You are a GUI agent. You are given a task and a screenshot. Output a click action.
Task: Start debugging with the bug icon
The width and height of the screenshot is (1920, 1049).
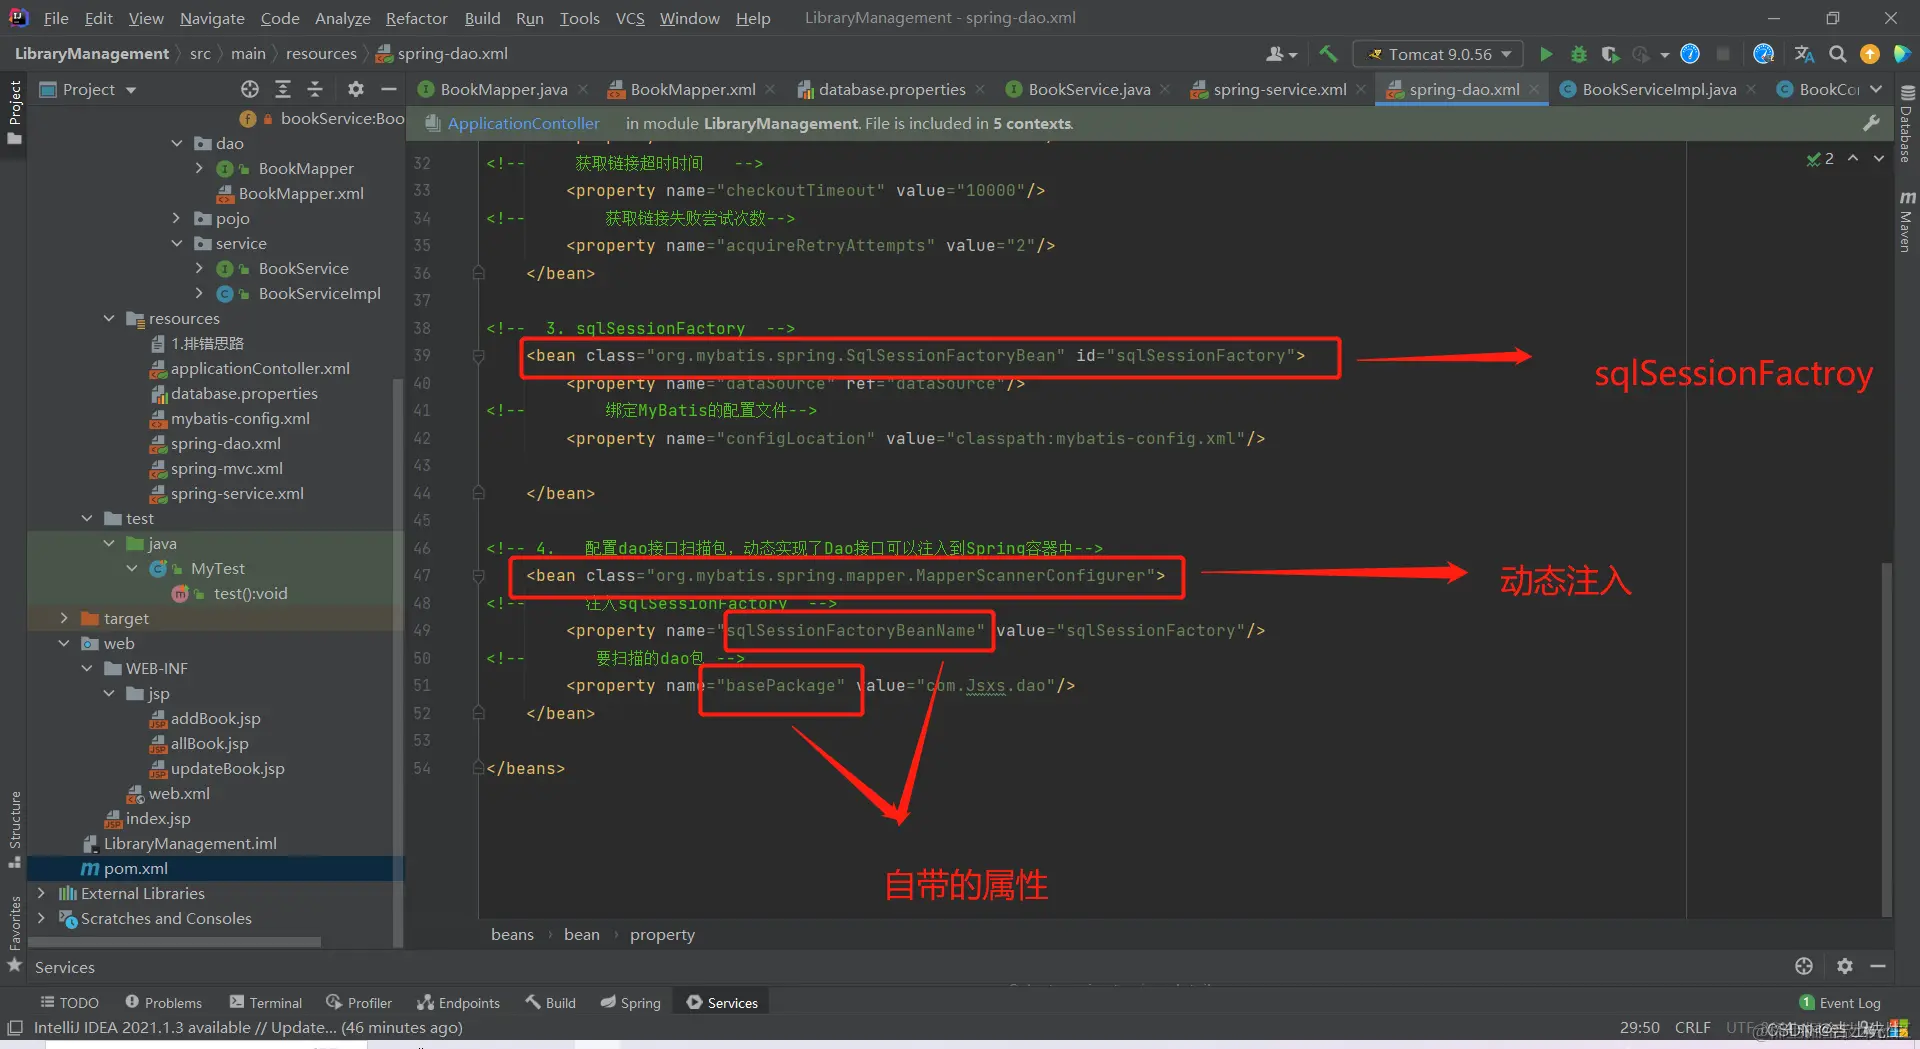[1579, 54]
